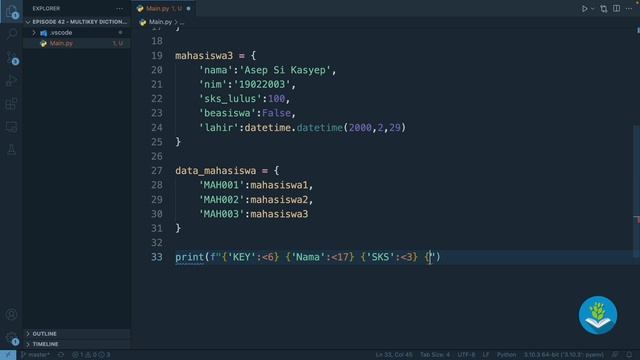Click line number 33 in the gutter
Screen dimensions: 640x360
pos(157,257)
